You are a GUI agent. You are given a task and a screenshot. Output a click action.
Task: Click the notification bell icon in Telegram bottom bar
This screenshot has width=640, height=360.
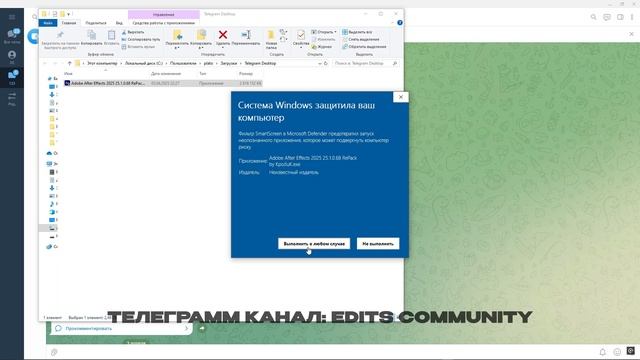point(602,351)
